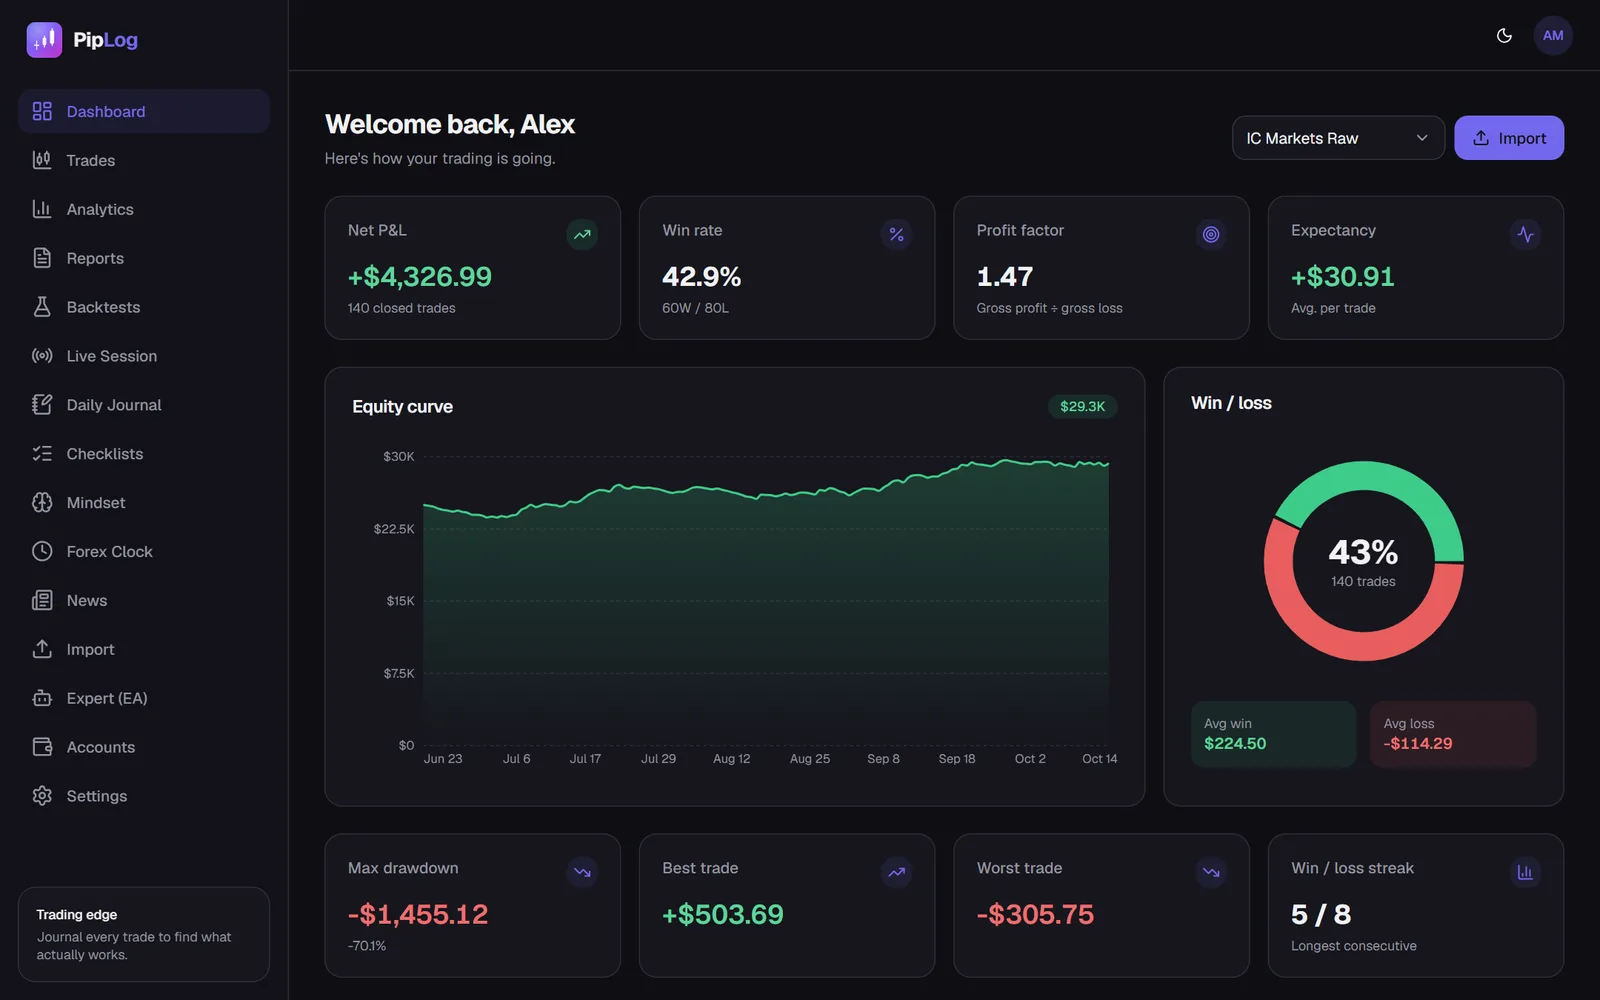Open the Trades page from sidebar
Image resolution: width=1600 pixels, height=1000 pixels.
pos(144,160)
